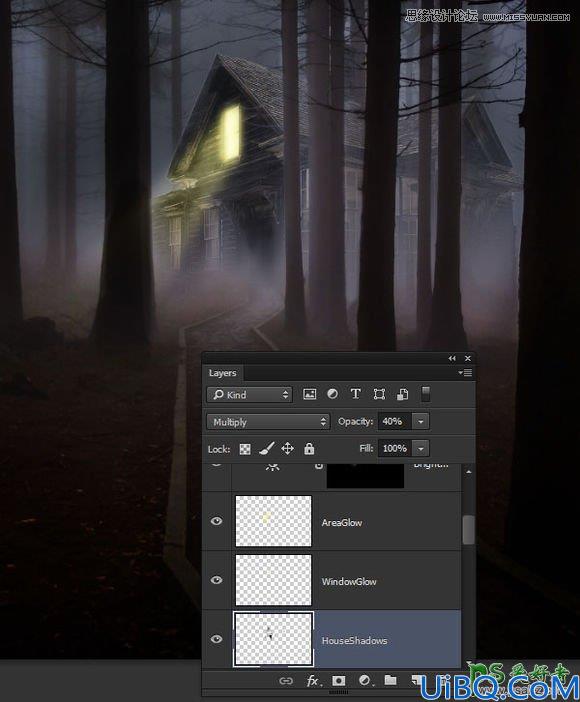Create a new layer group folder
The width and height of the screenshot is (580, 702).
pos(391,681)
